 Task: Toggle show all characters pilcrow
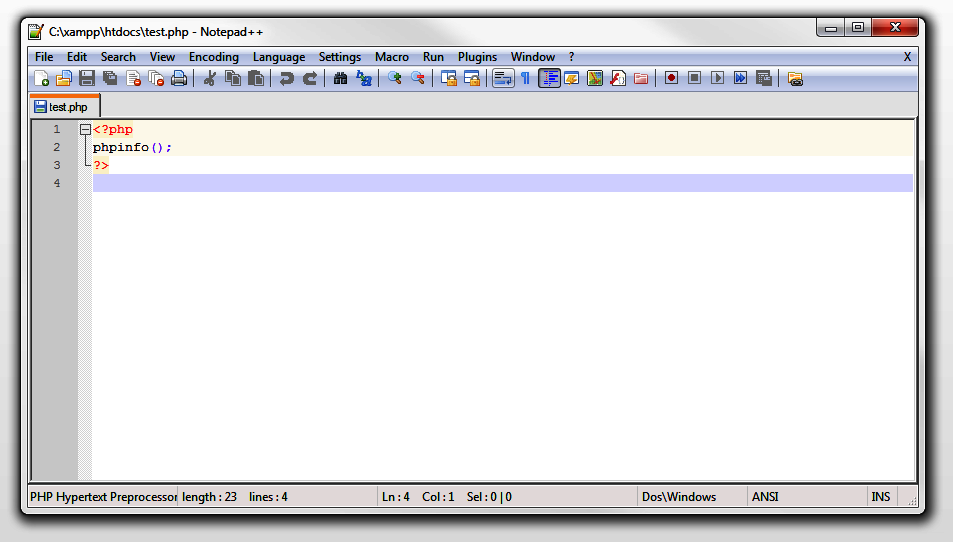[x=525, y=79]
